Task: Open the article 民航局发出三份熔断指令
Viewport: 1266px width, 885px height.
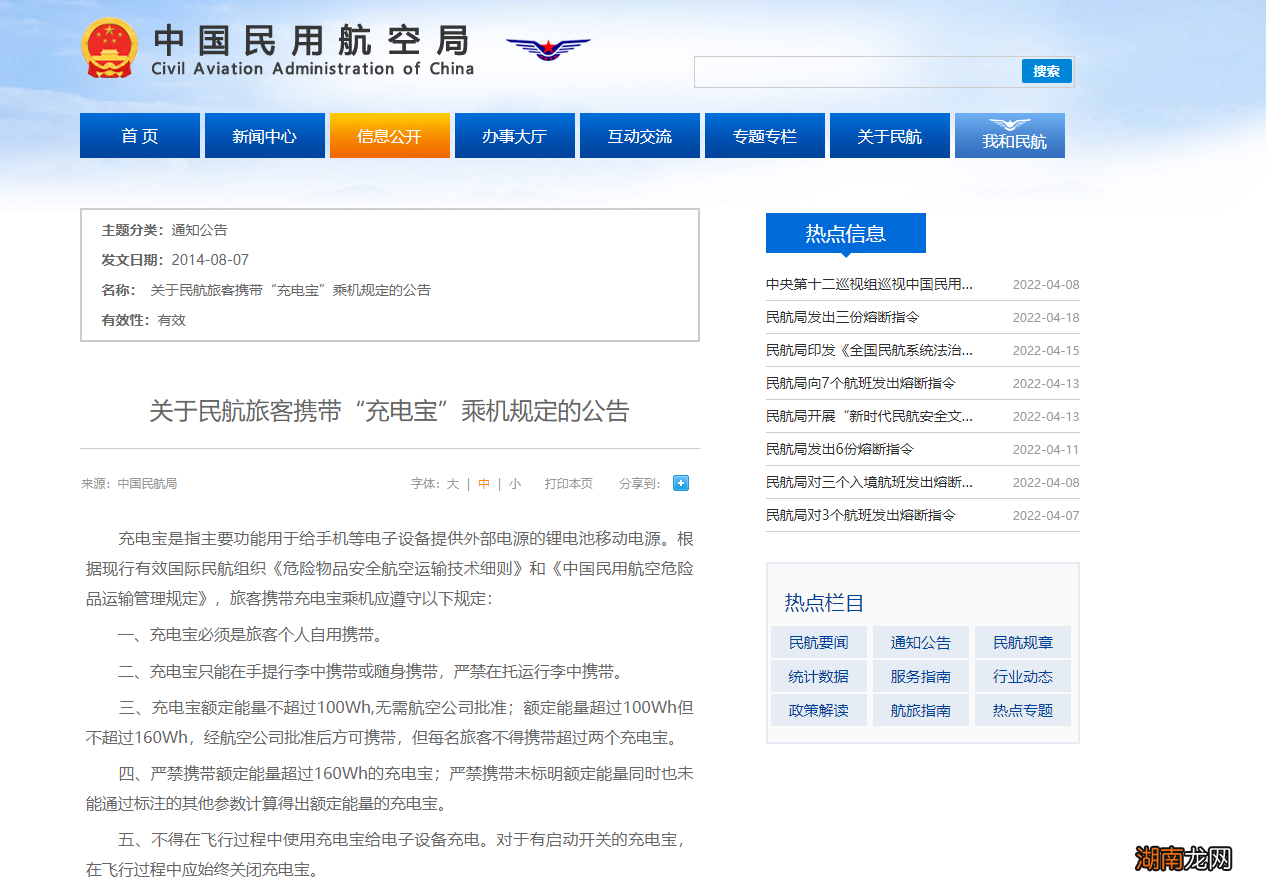Action: click(x=843, y=317)
